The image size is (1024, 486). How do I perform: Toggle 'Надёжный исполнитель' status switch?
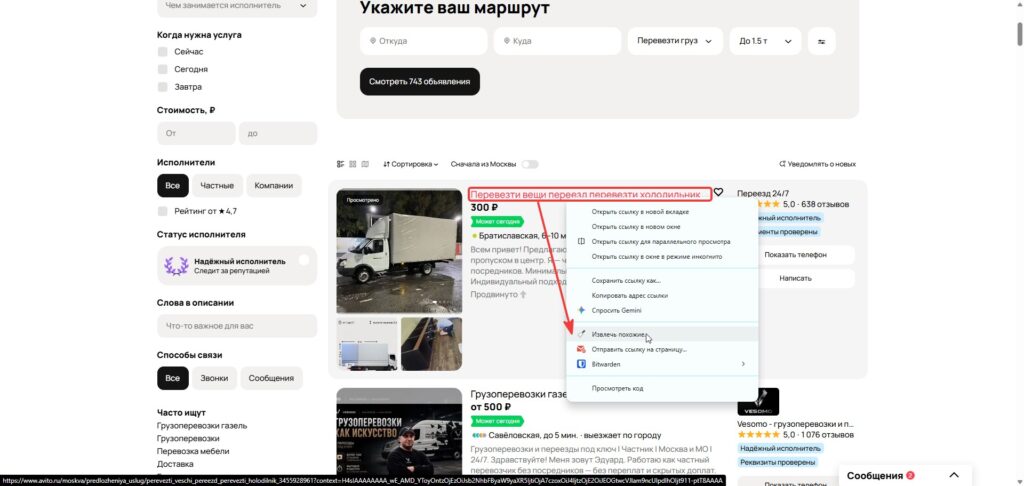point(303,261)
